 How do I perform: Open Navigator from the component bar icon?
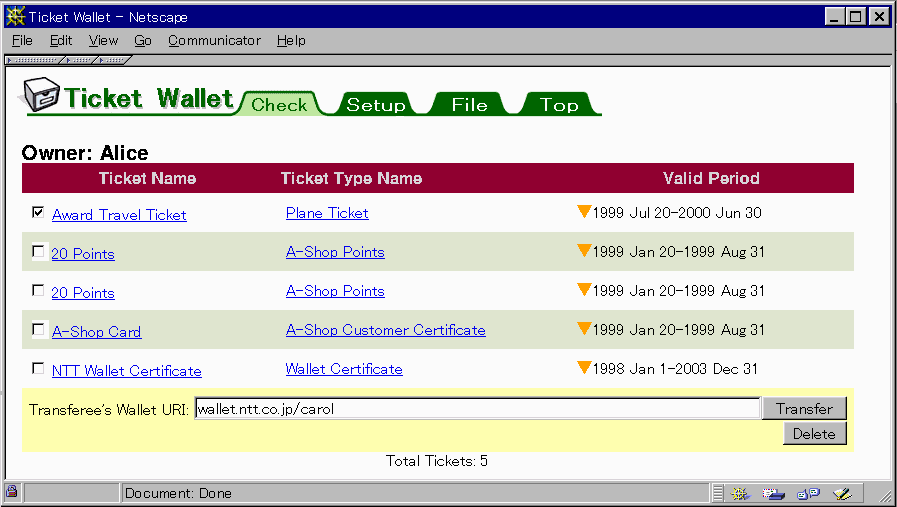click(x=741, y=492)
